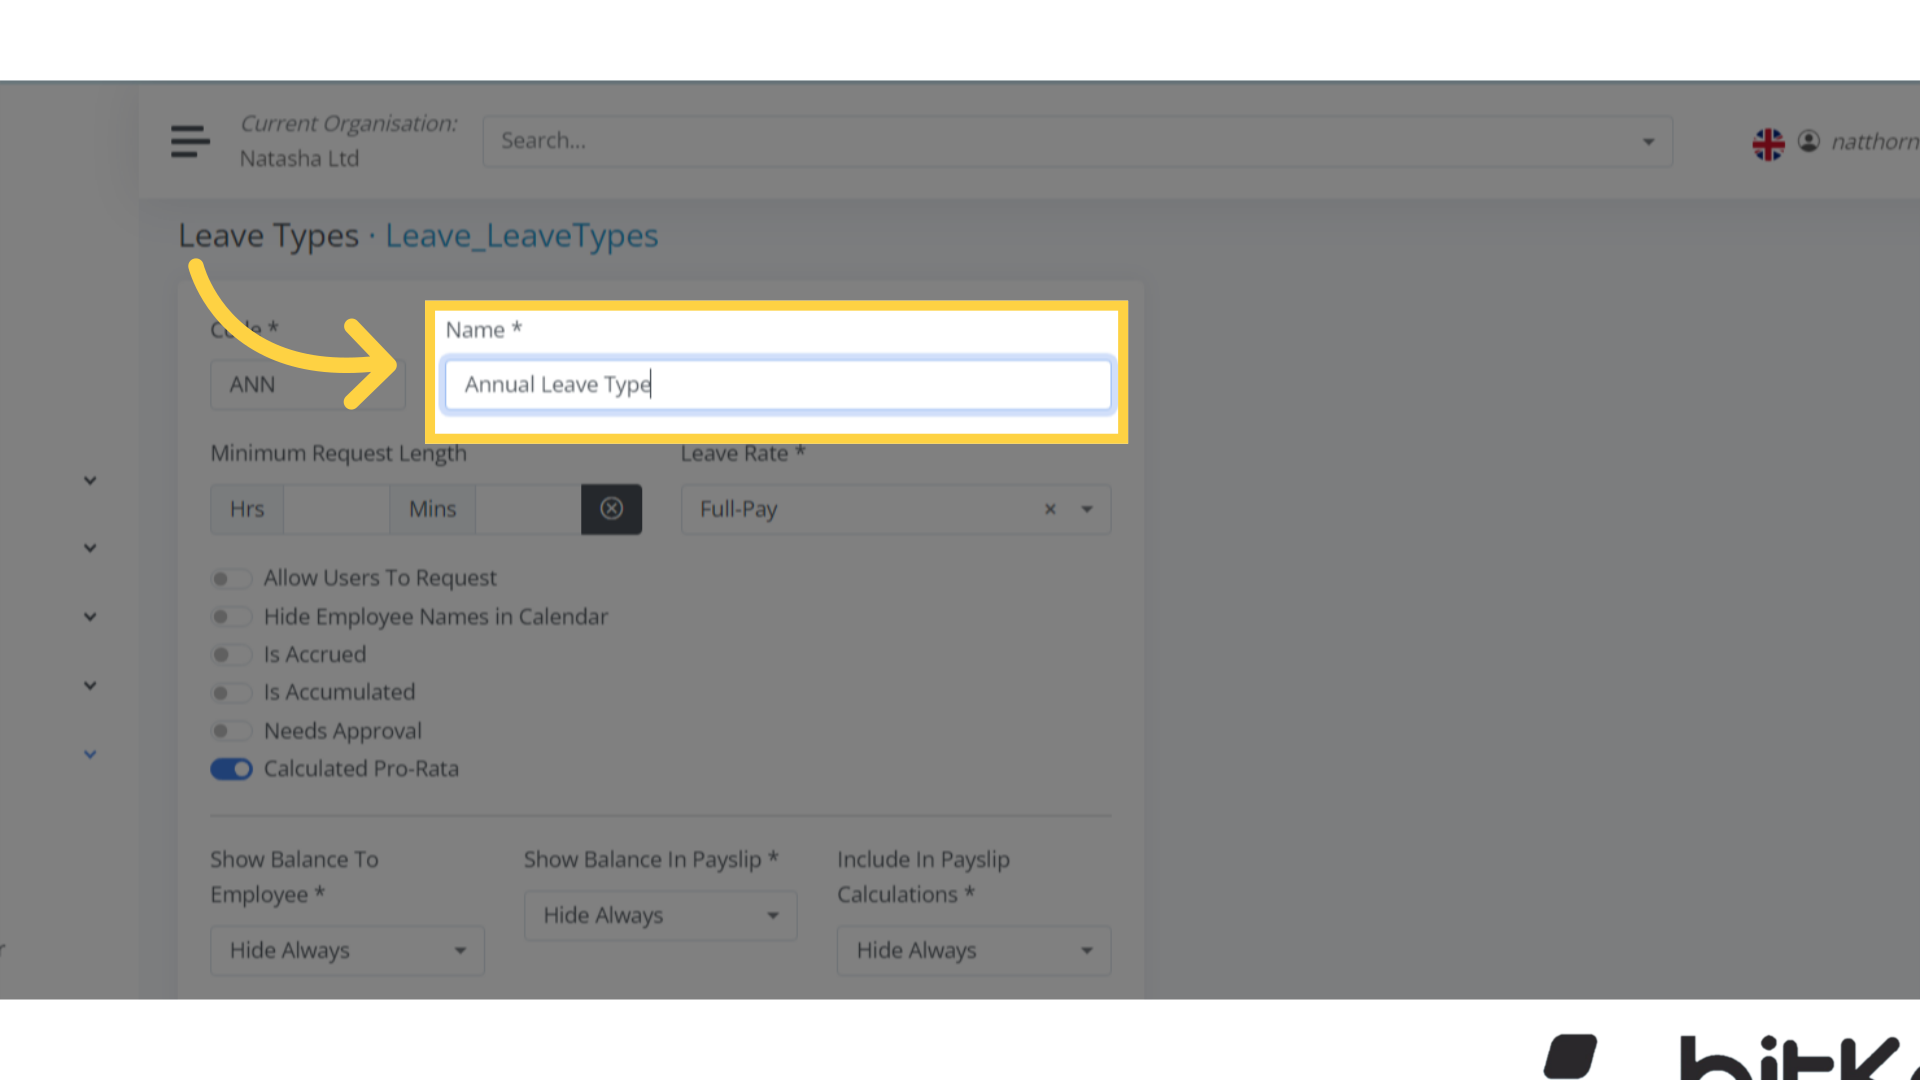Turn on Needs Approval
Viewport: 1920px width, 1080px height.
[231, 730]
